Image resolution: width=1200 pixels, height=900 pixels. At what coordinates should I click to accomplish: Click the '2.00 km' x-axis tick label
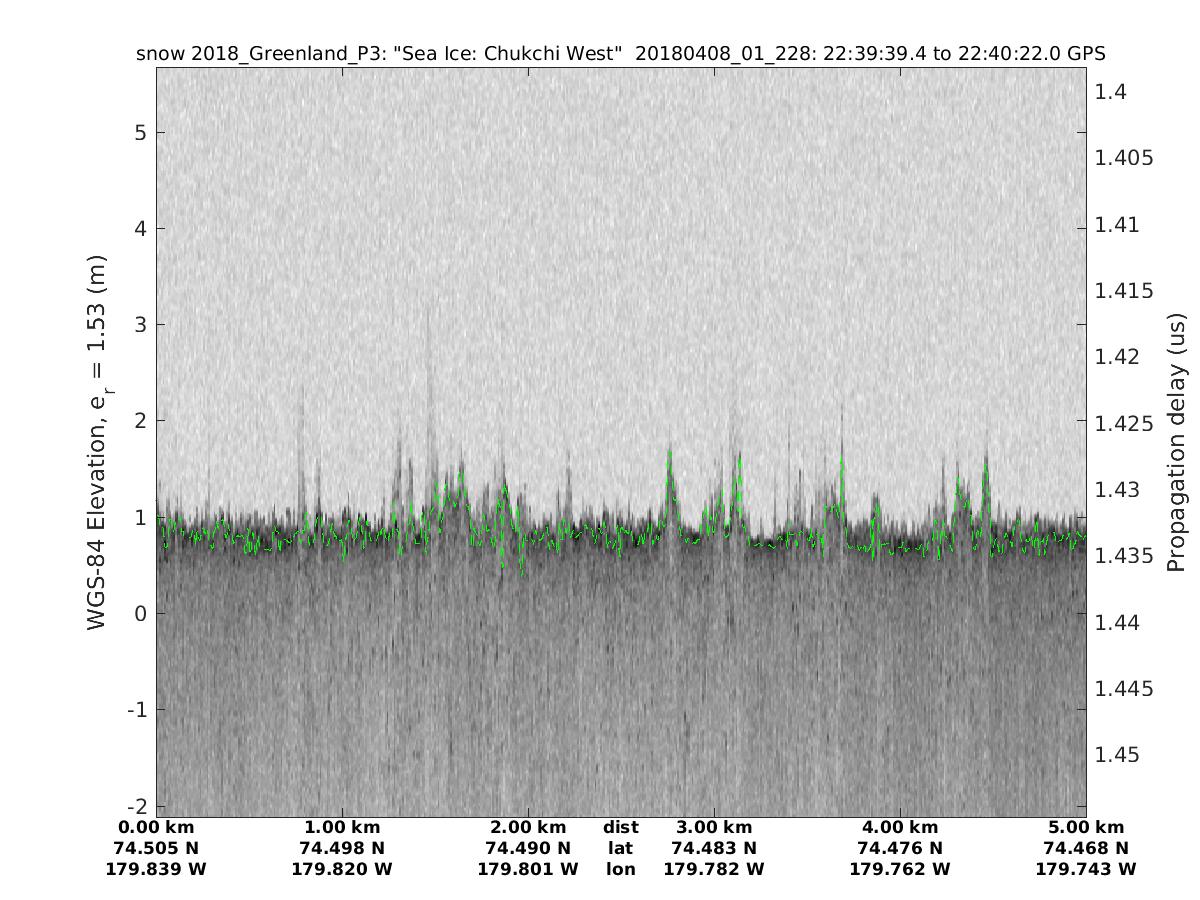[528, 828]
